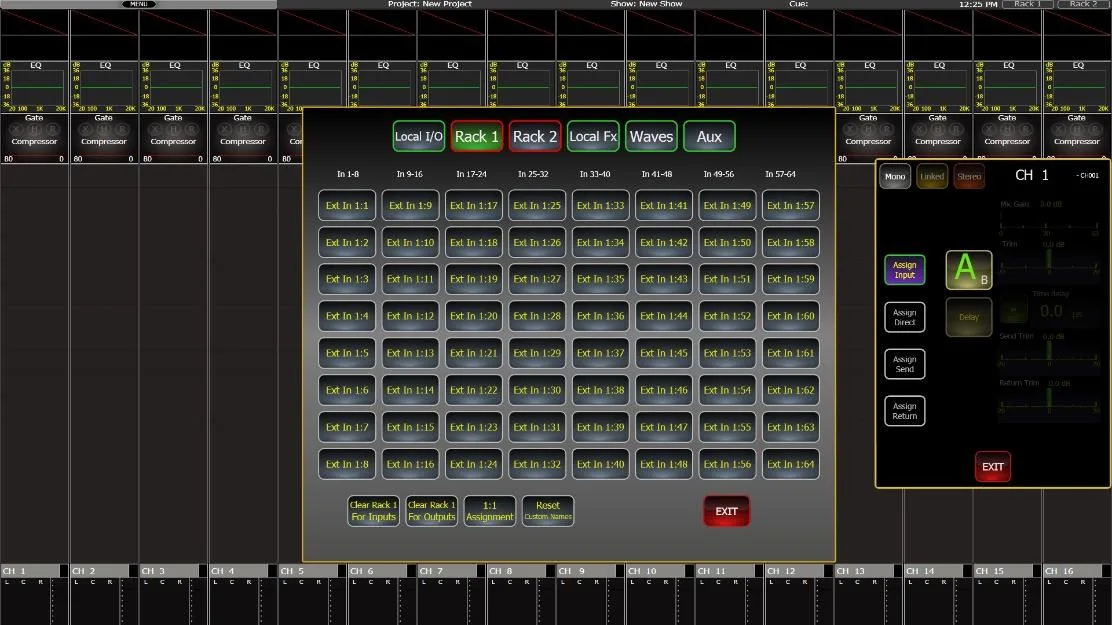
Task: Select Ext In 1:2 patch point
Action: click(x=347, y=243)
